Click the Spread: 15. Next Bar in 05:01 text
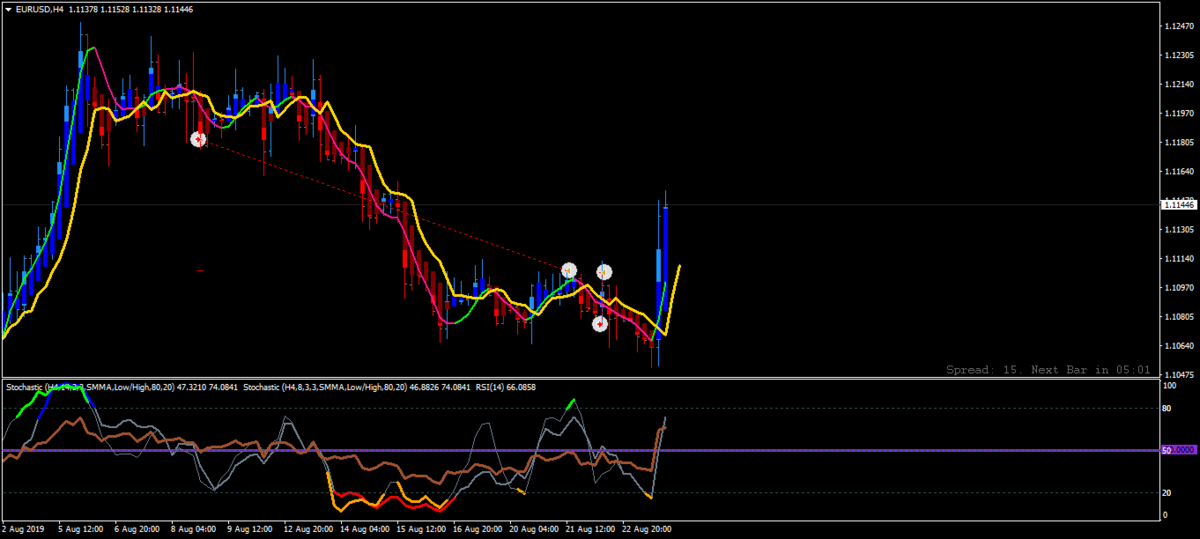The width and height of the screenshot is (1200, 539). 1048,369
